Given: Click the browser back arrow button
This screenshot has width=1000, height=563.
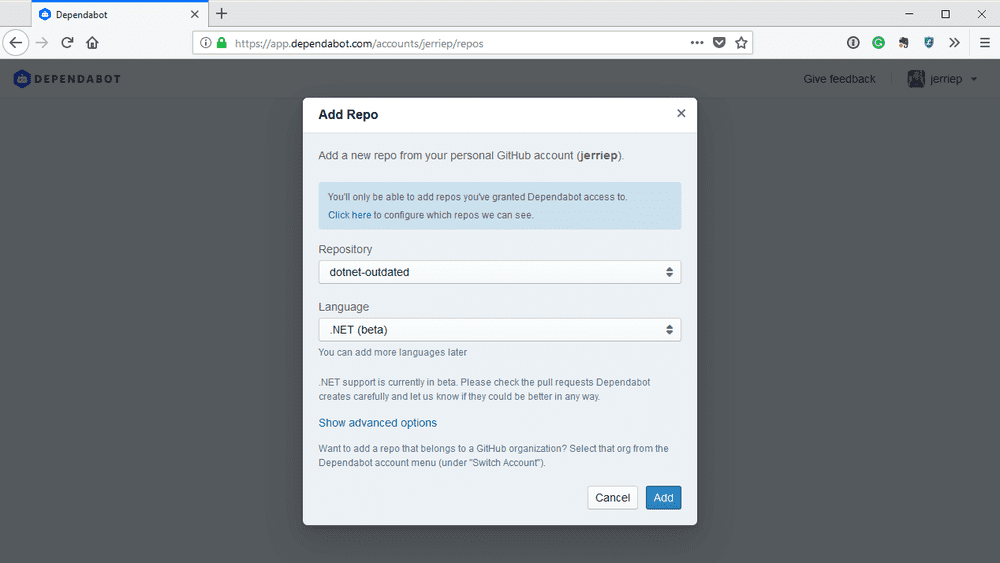Looking at the screenshot, I should coord(15,43).
